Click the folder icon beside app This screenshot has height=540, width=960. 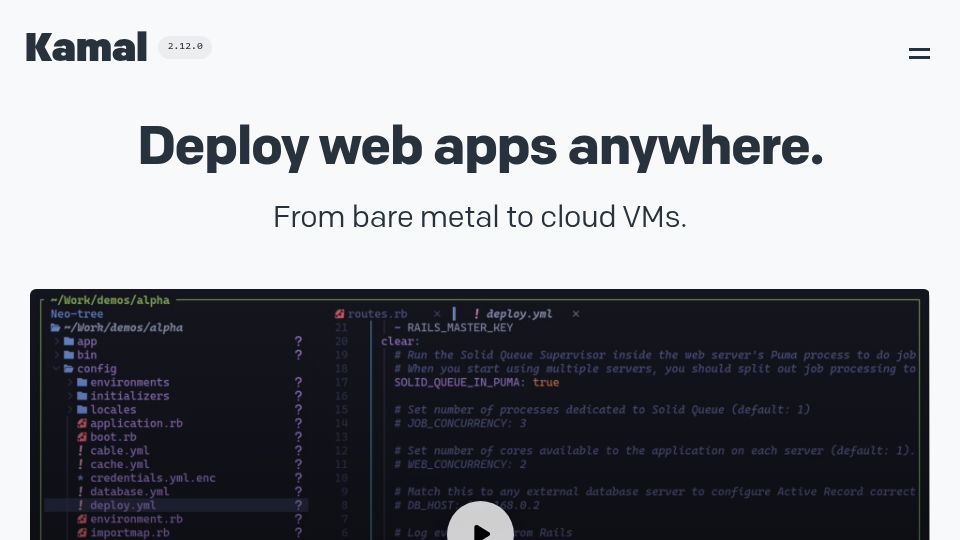(69, 342)
